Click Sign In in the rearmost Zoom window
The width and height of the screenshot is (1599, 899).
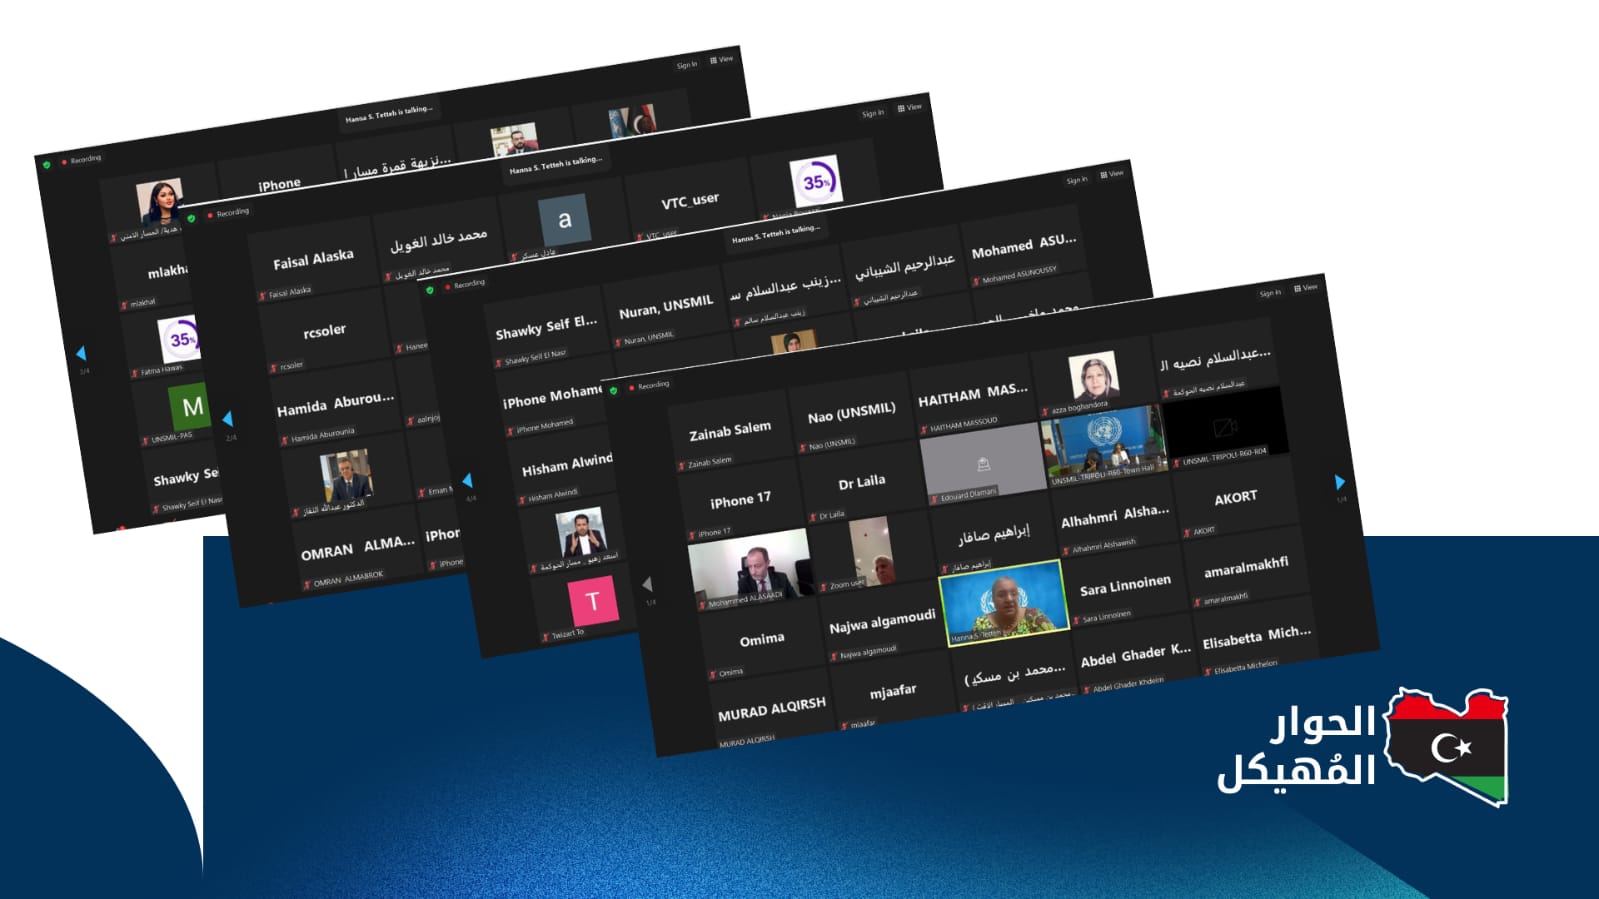tap(686, 66)
